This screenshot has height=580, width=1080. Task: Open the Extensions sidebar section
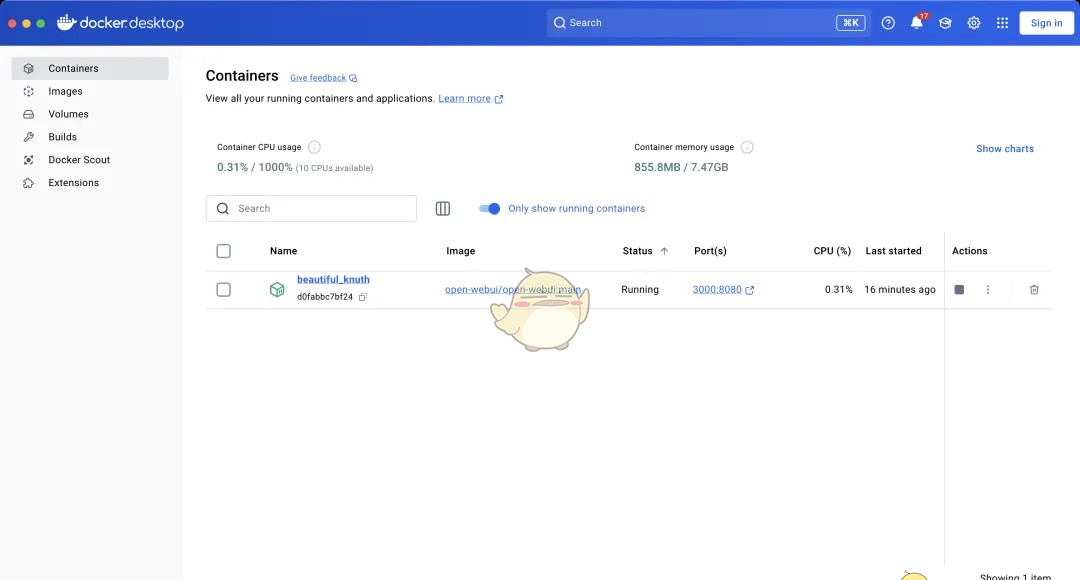90,183
